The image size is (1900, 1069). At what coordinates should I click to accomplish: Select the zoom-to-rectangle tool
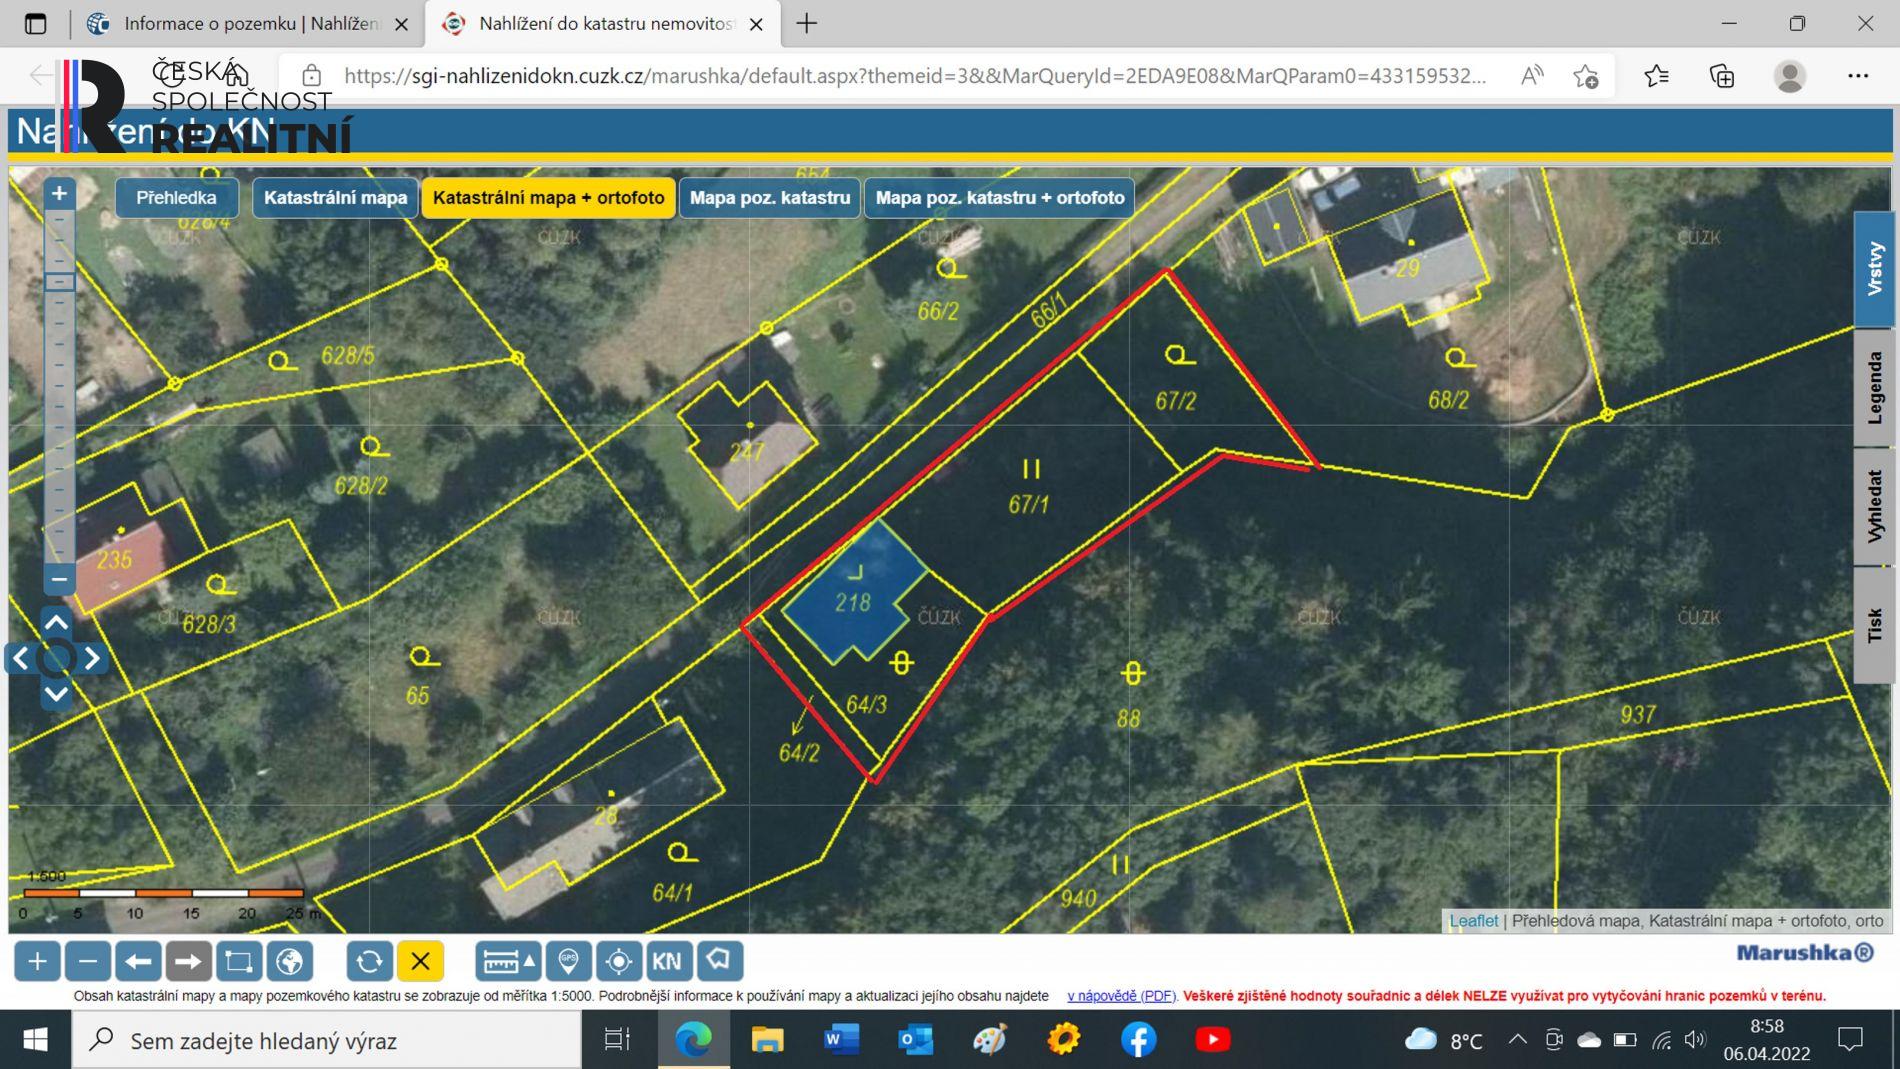click(x=239, y=961)
